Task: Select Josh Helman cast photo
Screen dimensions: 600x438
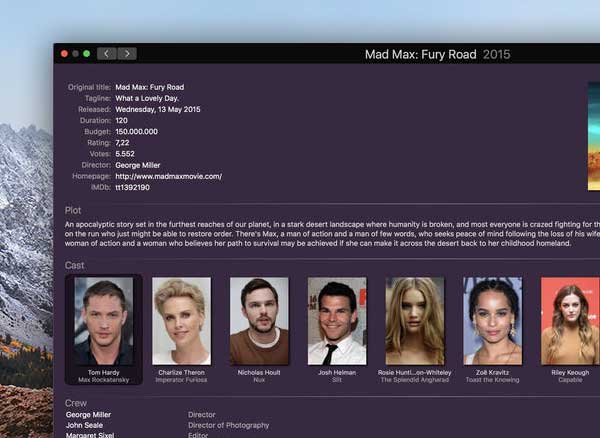Action: [x=337, y=321]
